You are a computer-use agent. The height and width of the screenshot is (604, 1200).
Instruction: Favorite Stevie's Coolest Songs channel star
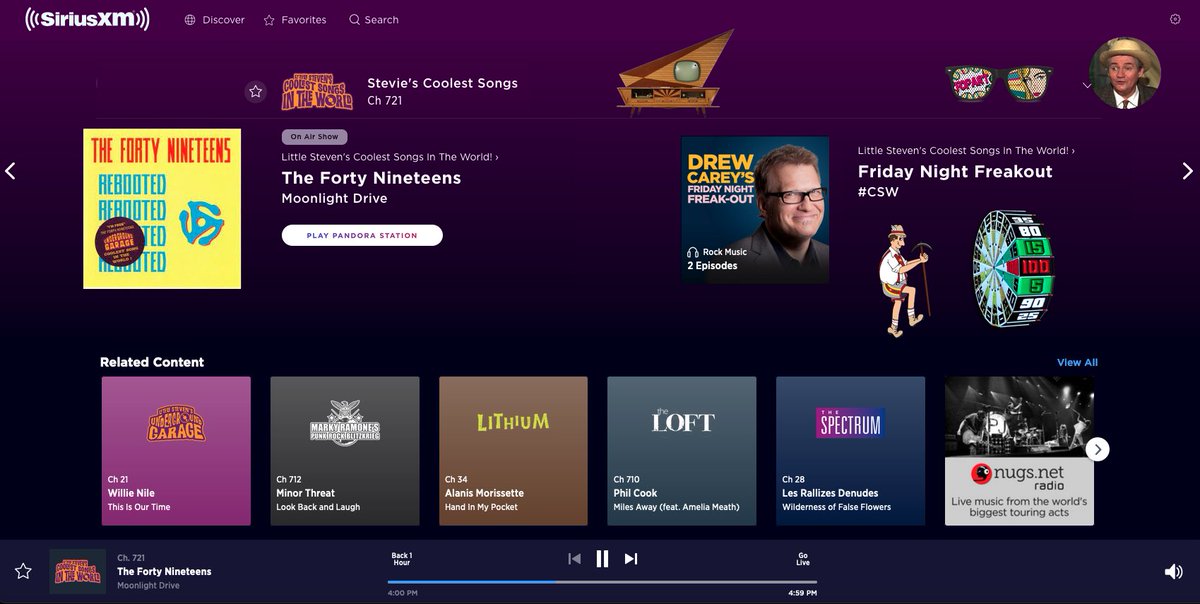click(x=256, y=92)
